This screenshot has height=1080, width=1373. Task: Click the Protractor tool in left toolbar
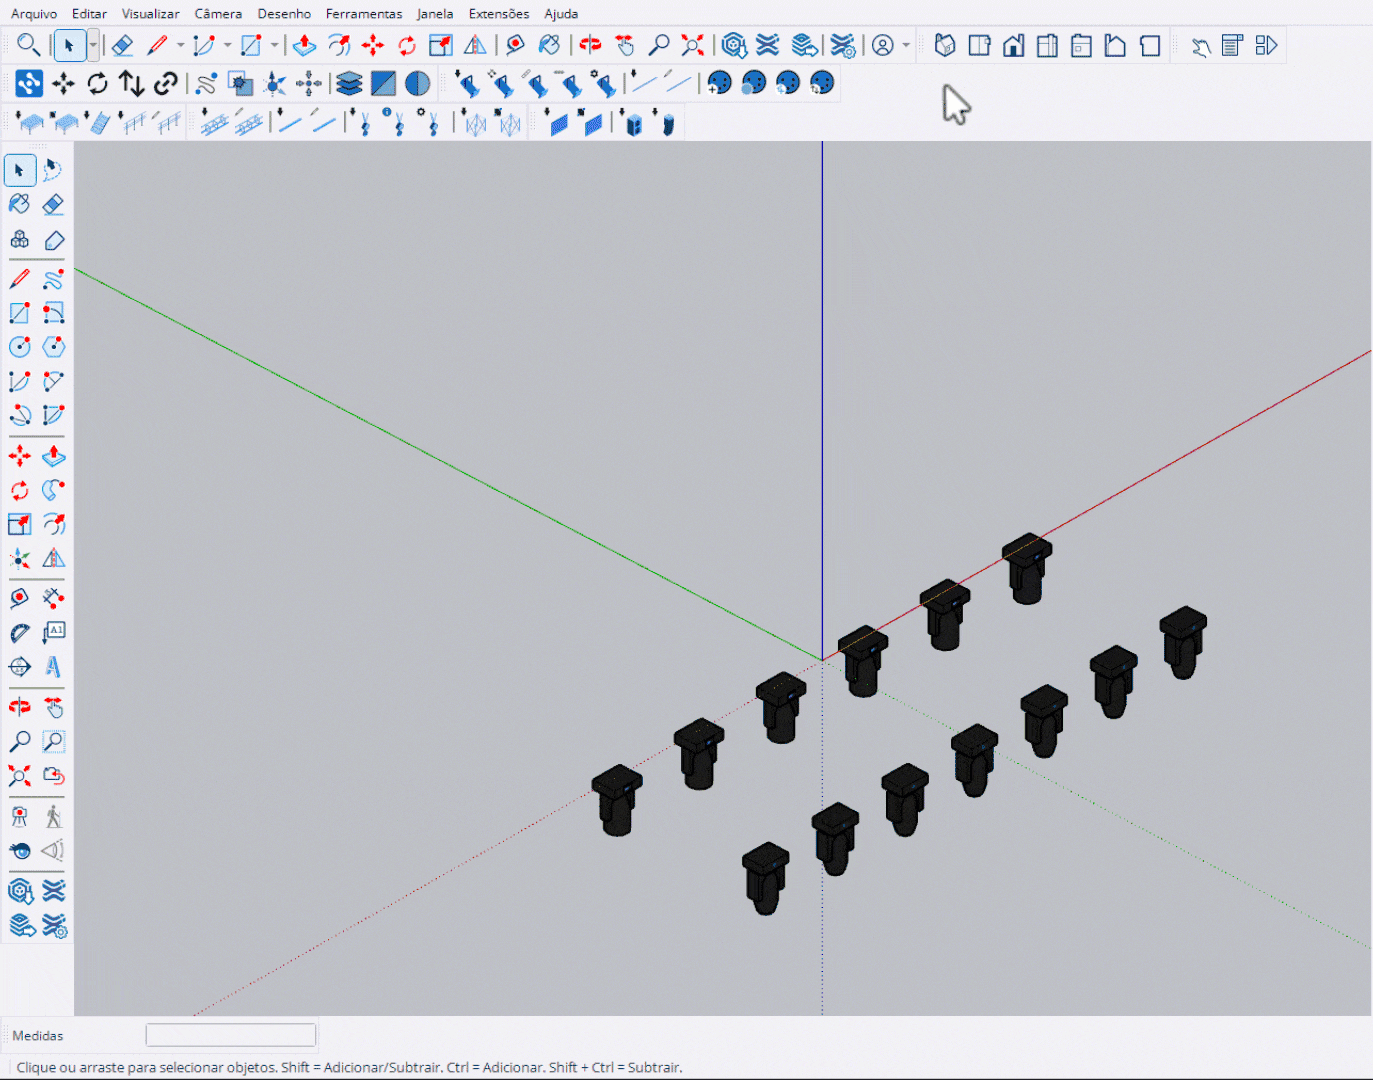[x=19, y=633]
